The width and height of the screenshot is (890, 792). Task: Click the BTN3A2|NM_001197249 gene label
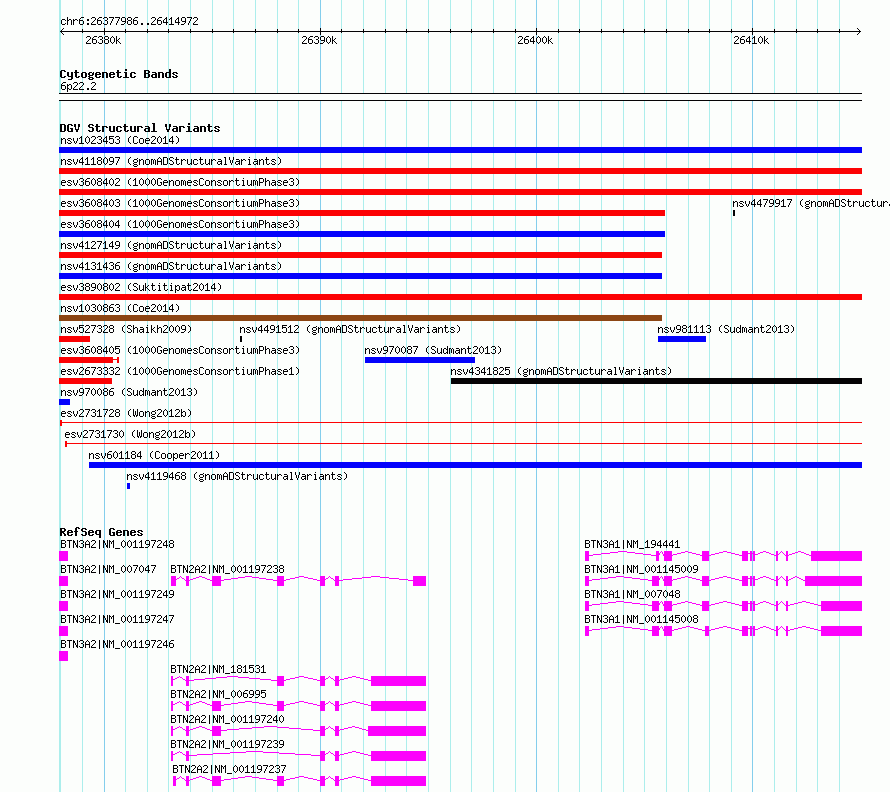pyautogui.click(x=117, y=594)
